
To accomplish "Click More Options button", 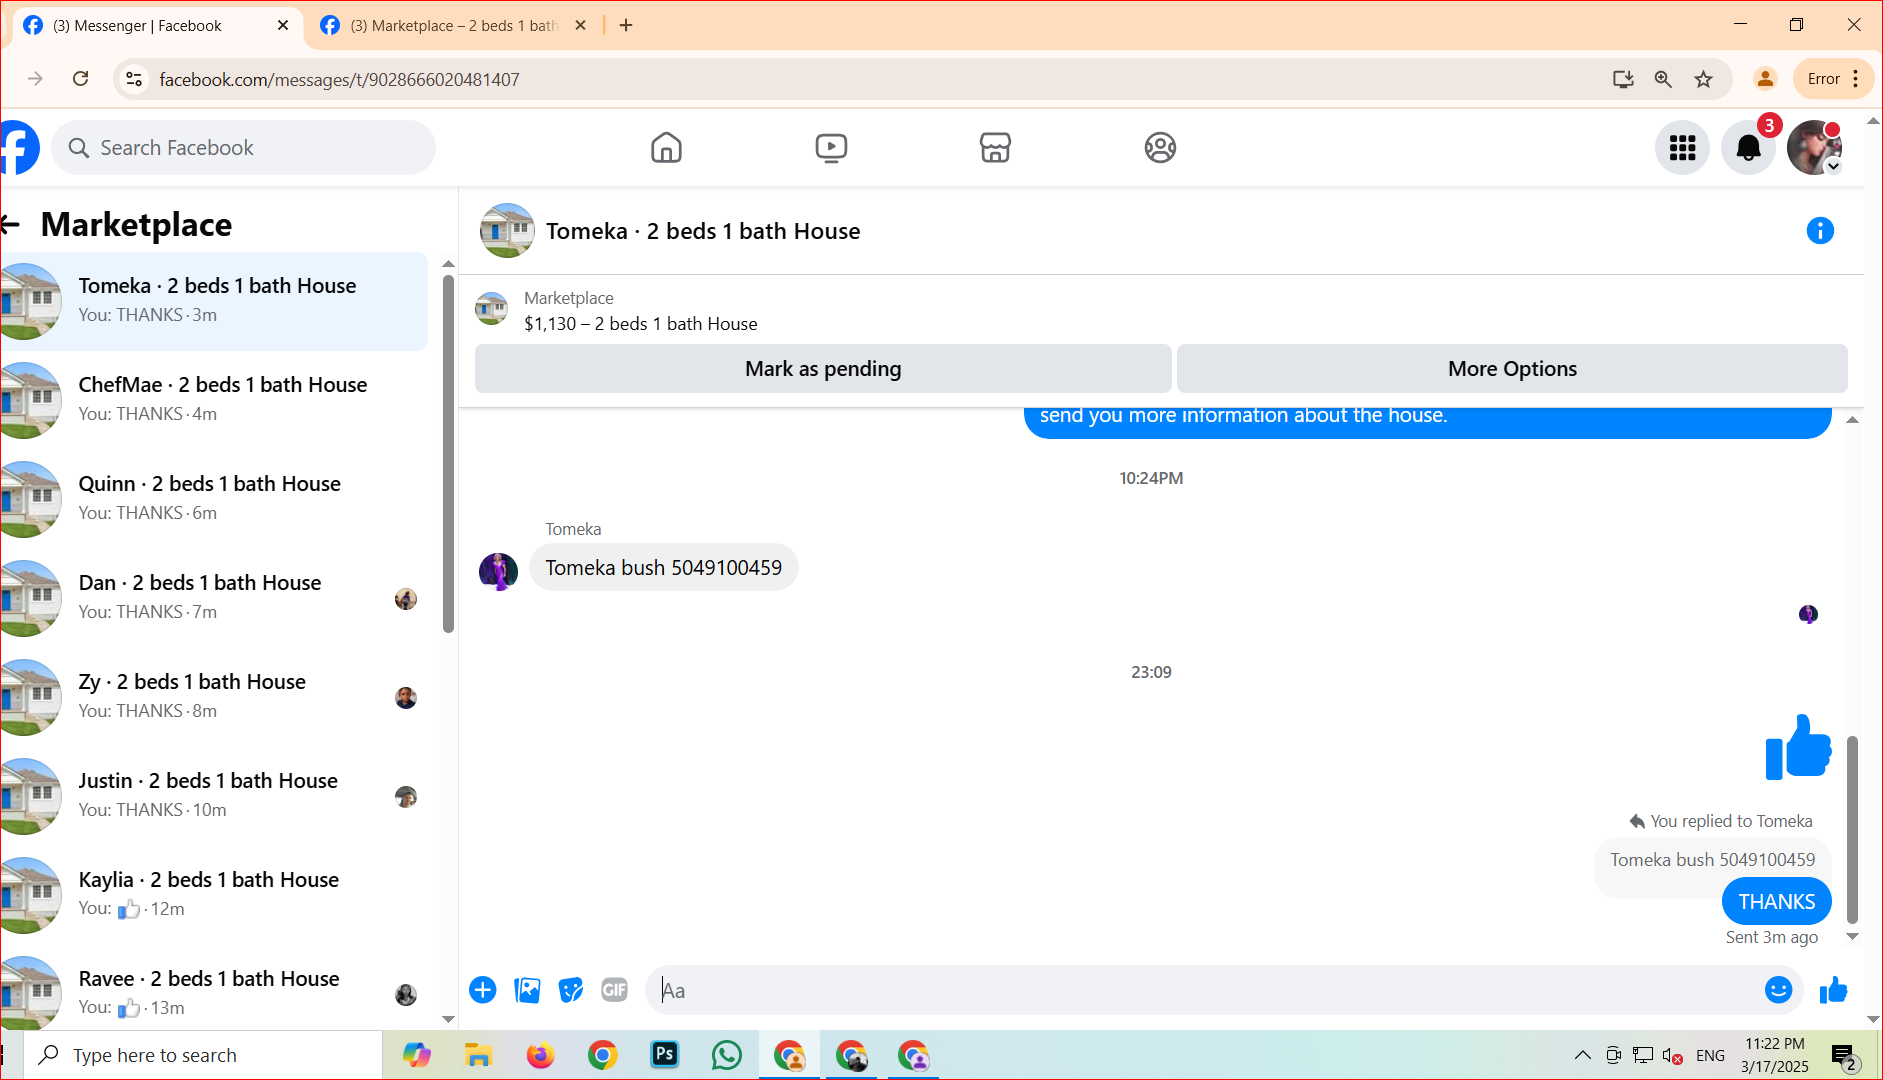I will pos(1512,369).
